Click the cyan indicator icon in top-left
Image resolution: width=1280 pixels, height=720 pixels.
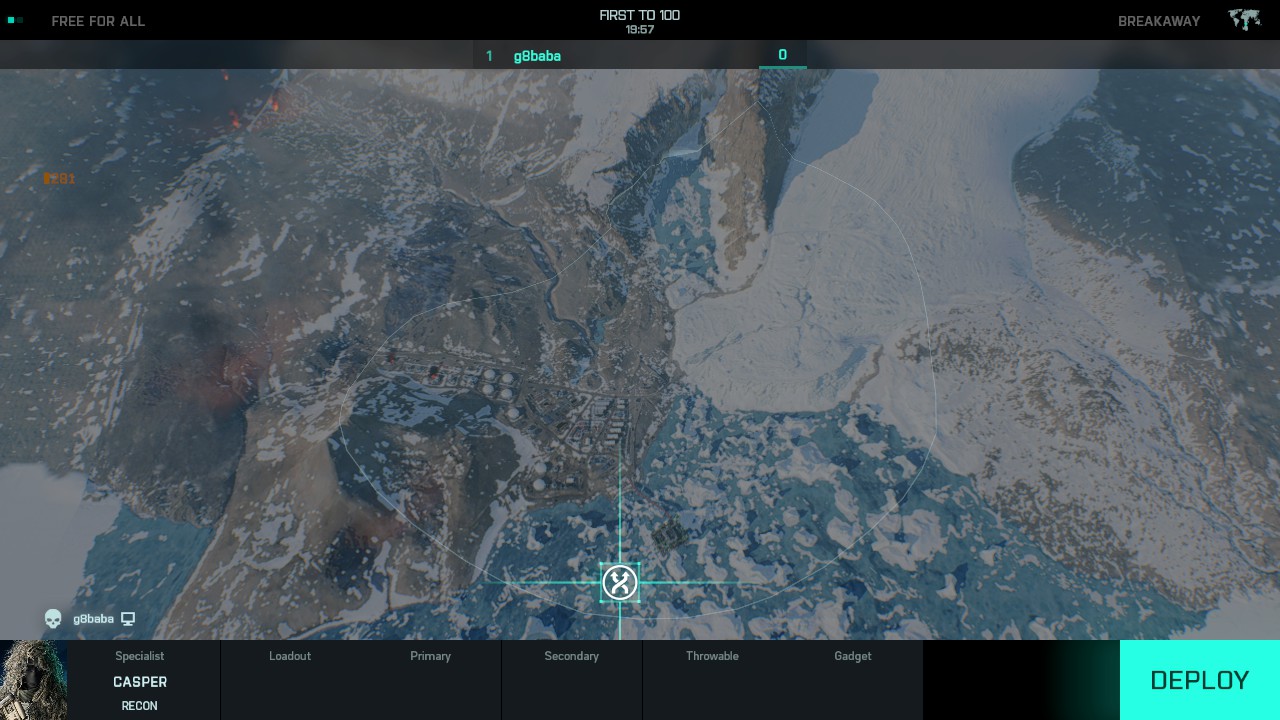pos(15,20)
